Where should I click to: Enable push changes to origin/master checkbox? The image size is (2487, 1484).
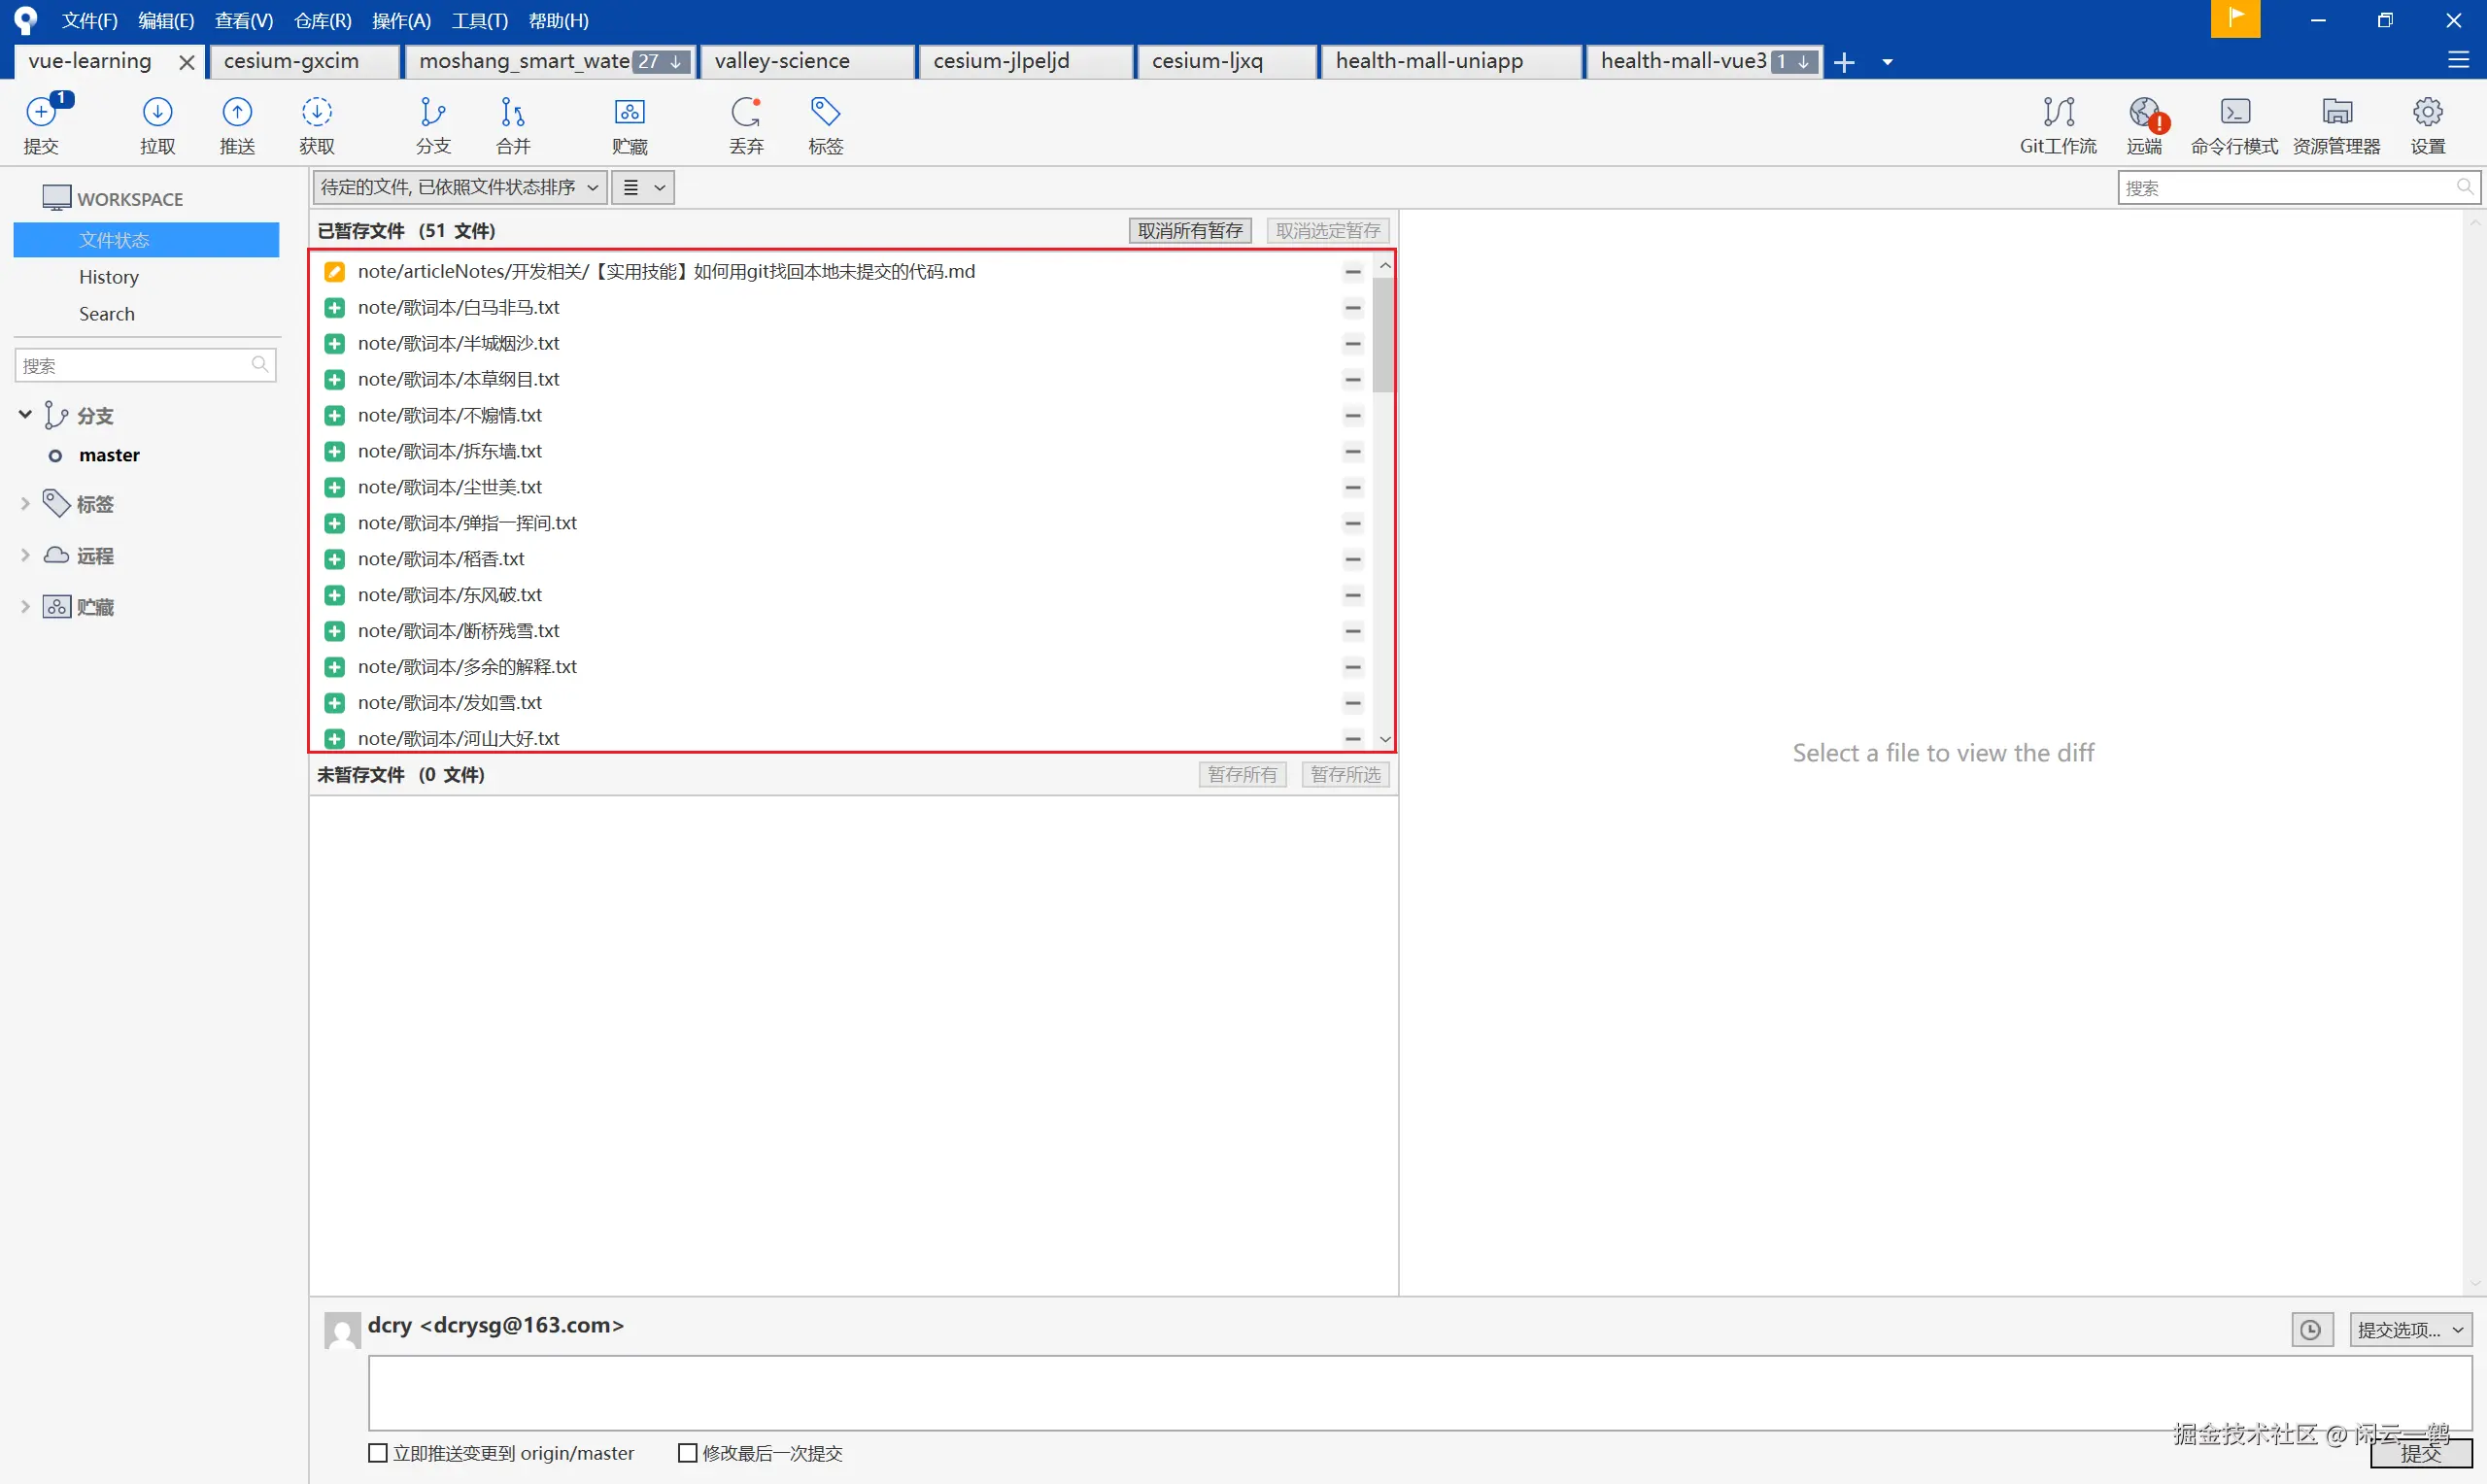click(x=378, y=1452)
